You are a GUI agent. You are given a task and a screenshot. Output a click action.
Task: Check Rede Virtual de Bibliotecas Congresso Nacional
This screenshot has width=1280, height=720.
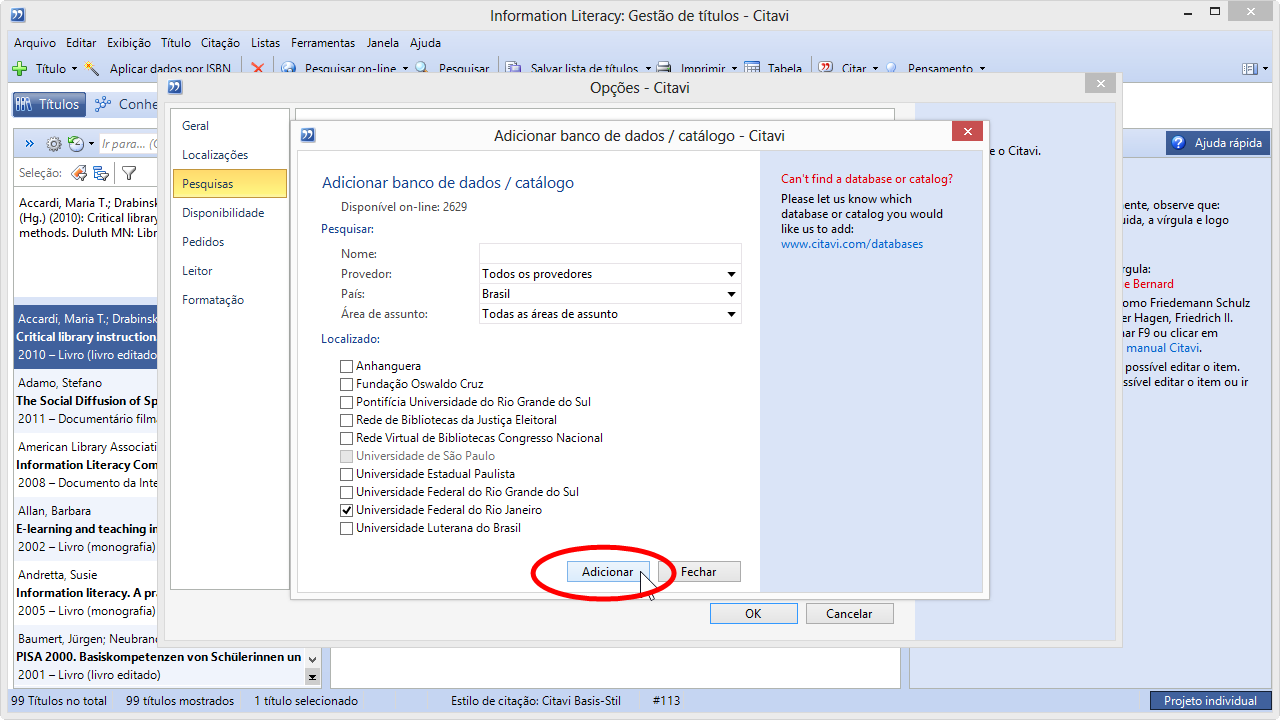(x=346, y=438)
